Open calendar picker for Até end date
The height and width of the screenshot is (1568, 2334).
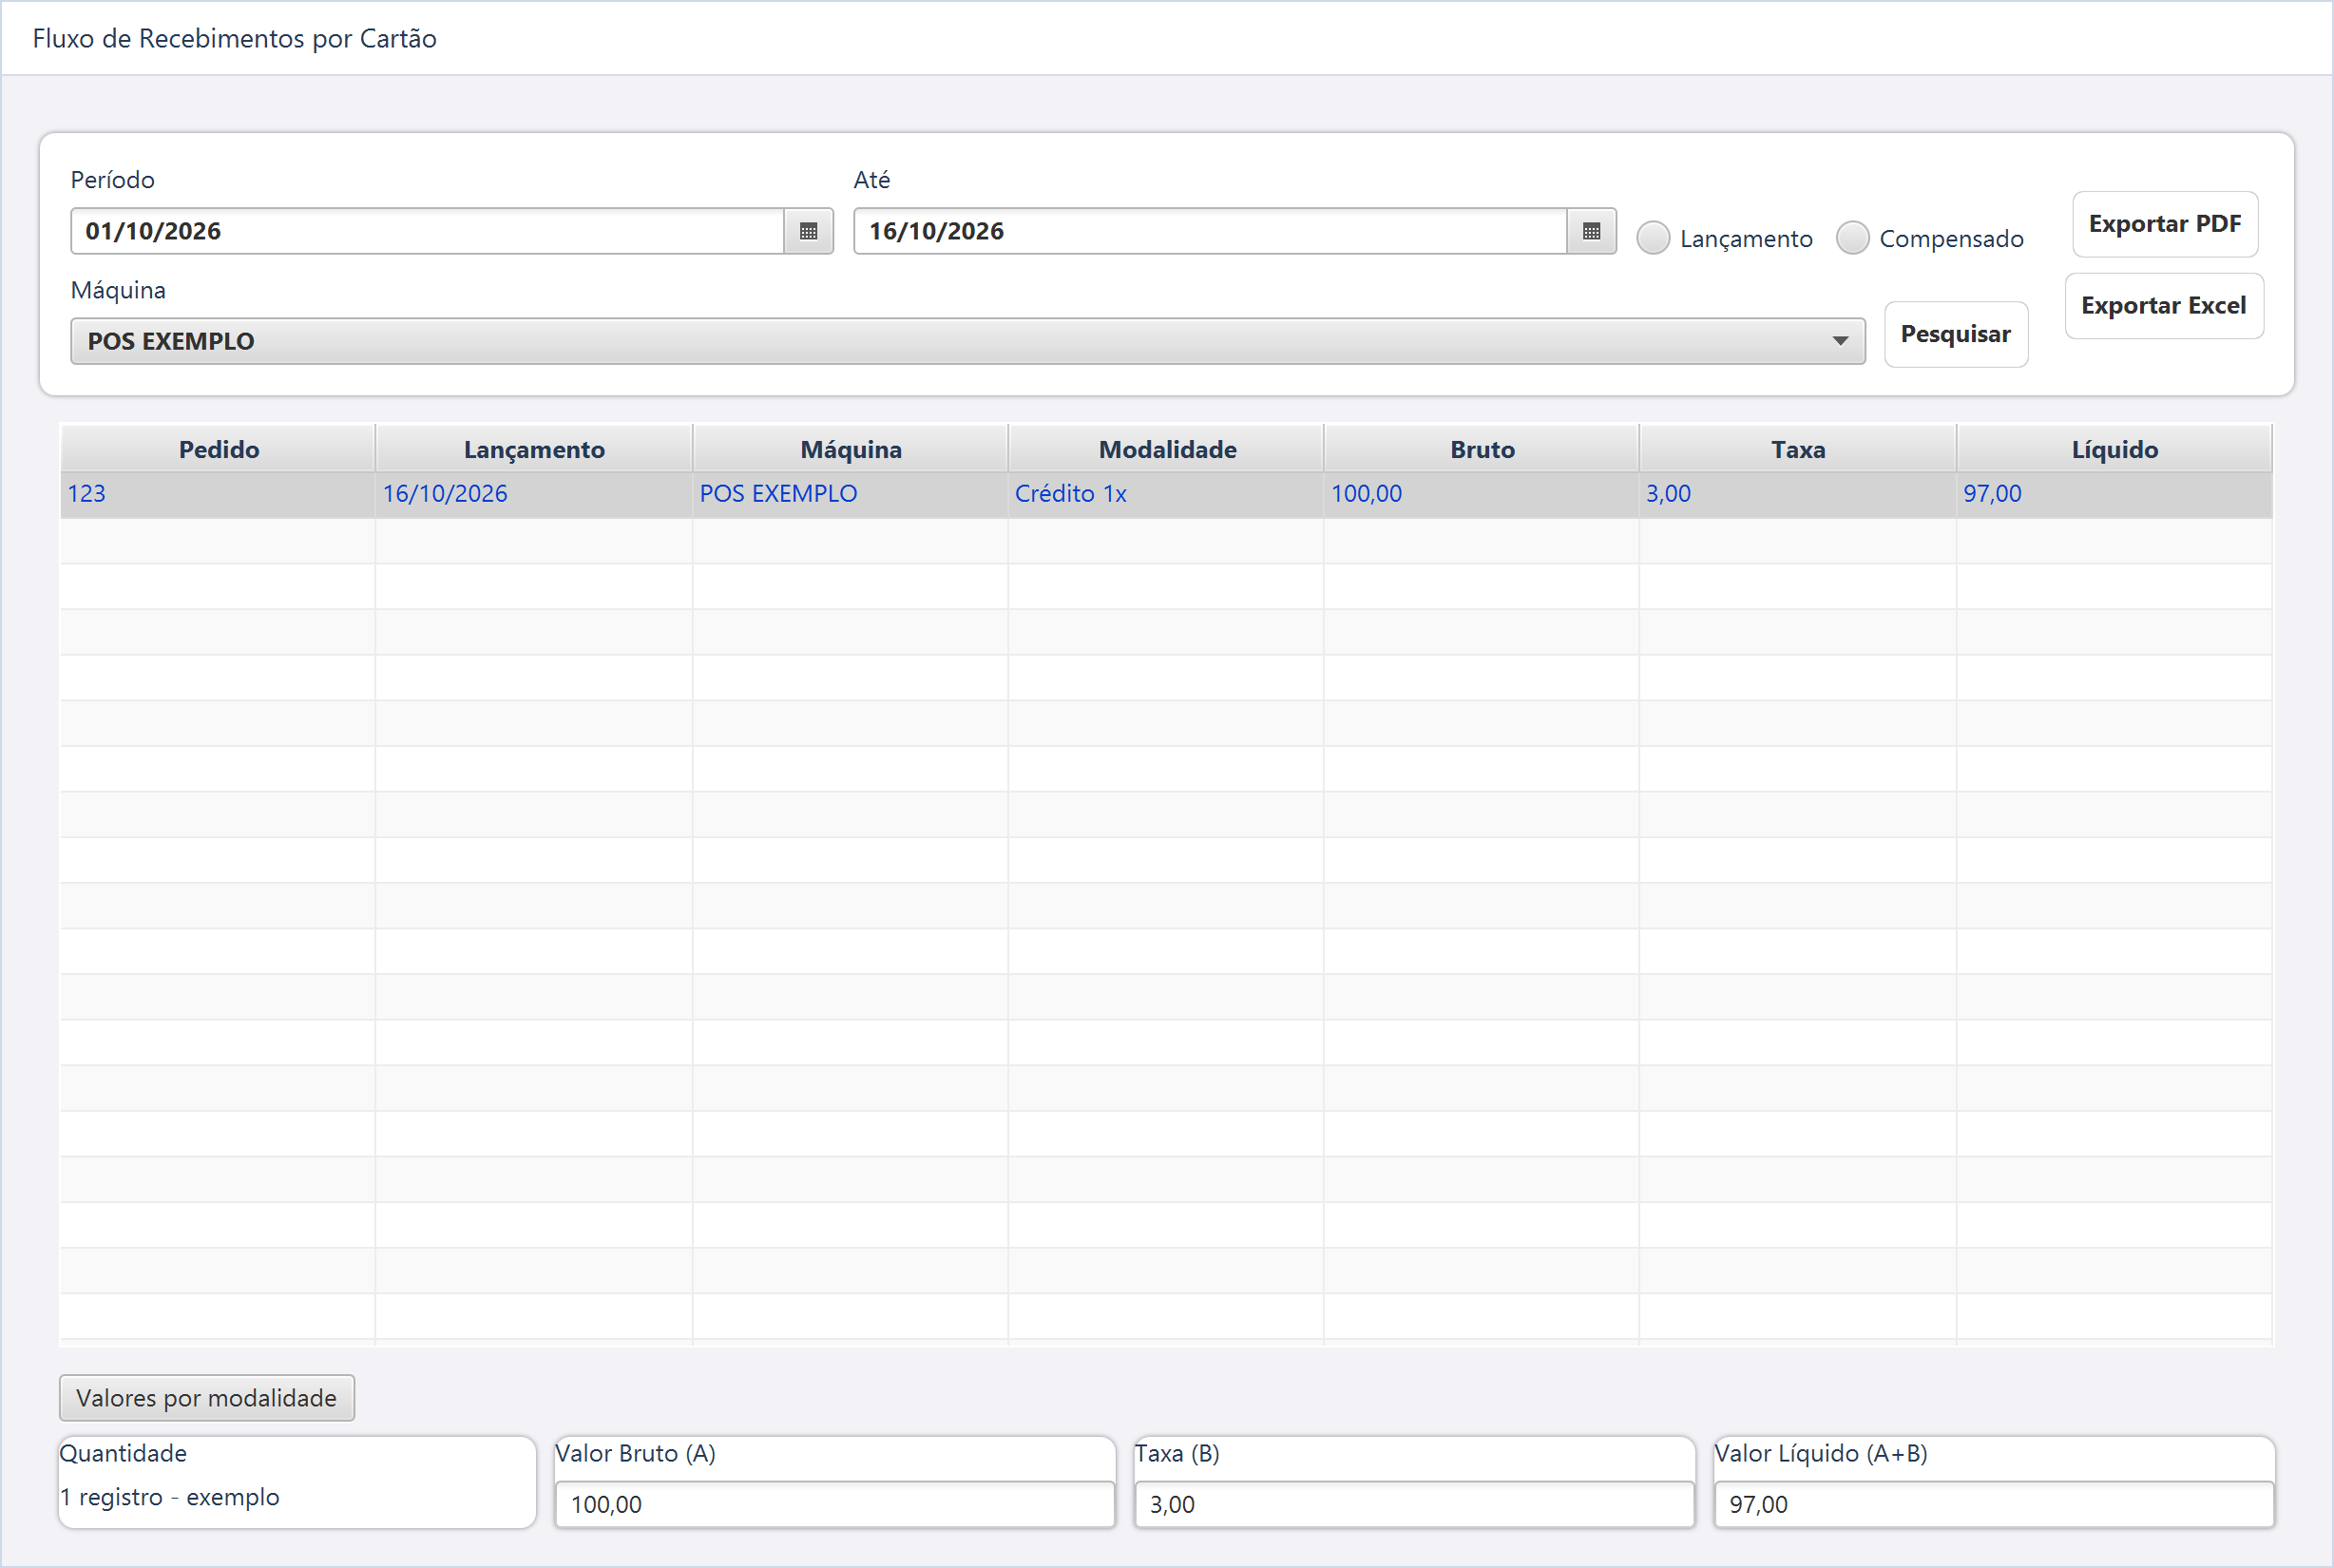1591,231
